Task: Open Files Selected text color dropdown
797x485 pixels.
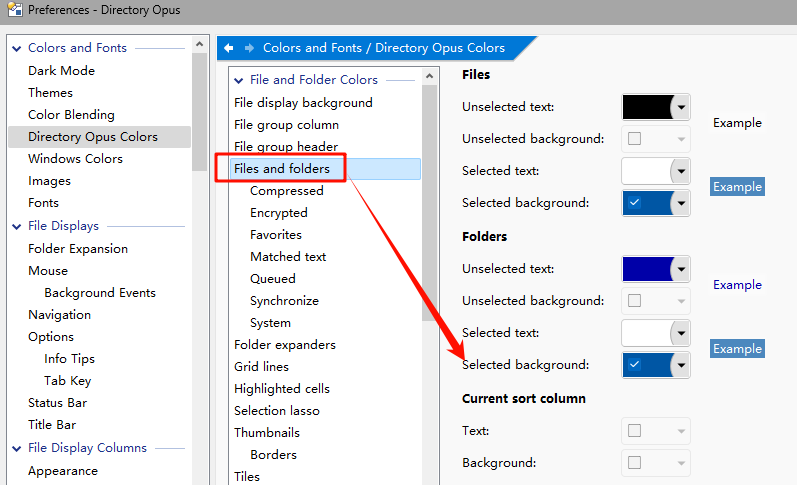Action: [x=681, y=171]
